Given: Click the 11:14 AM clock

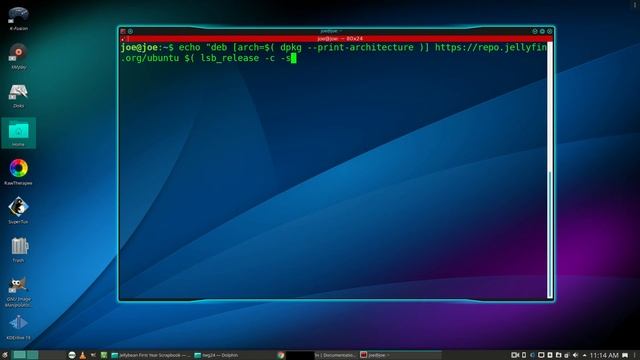Looking at the screenshot, I should click(604, 356).
